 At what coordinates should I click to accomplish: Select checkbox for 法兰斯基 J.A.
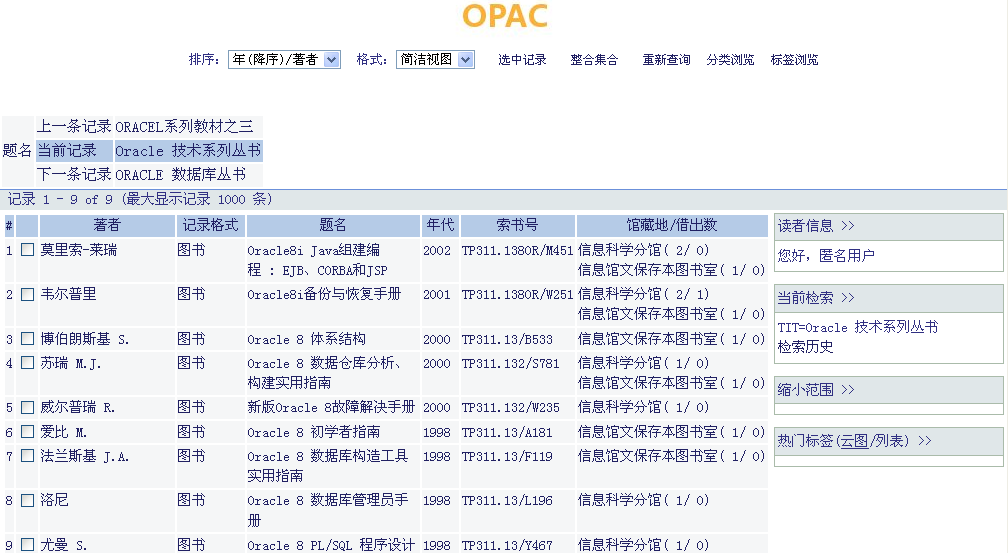point(28,456)
